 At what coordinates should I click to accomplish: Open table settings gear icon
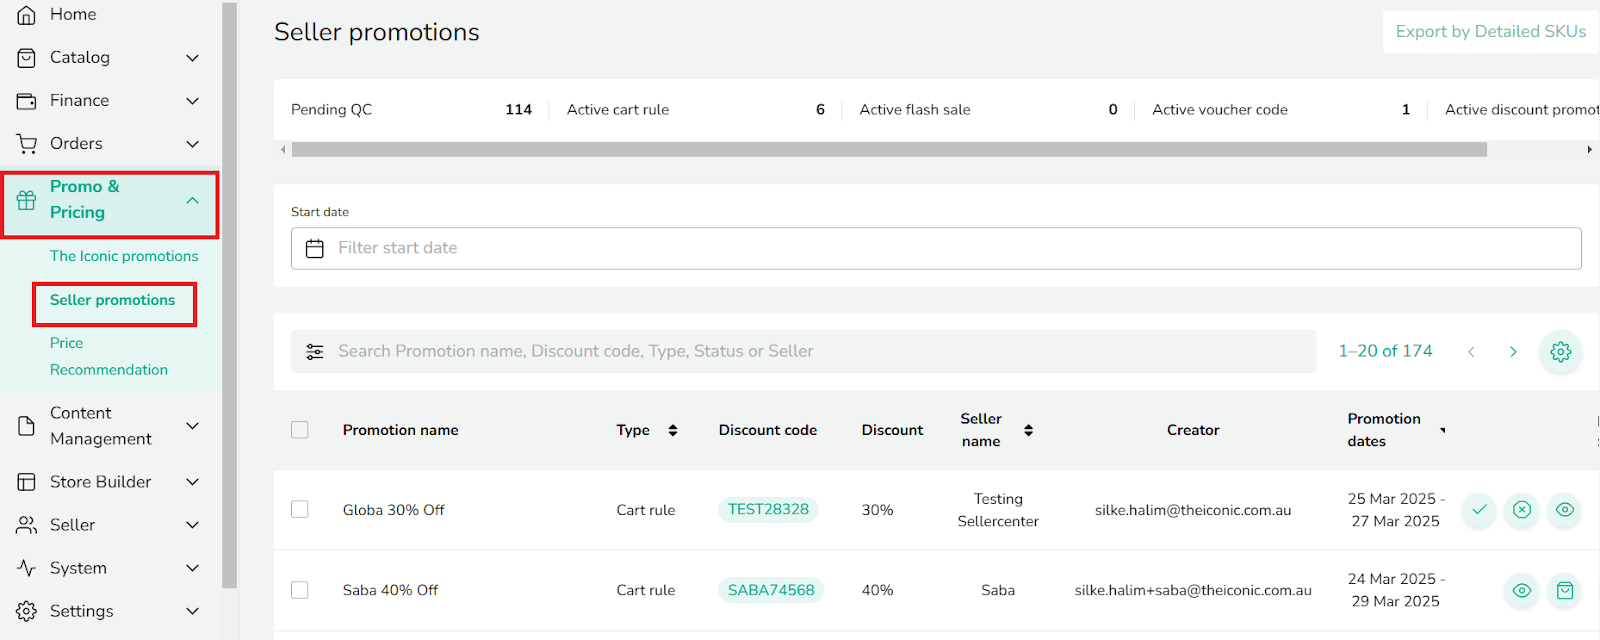[x=1560, y=352]
